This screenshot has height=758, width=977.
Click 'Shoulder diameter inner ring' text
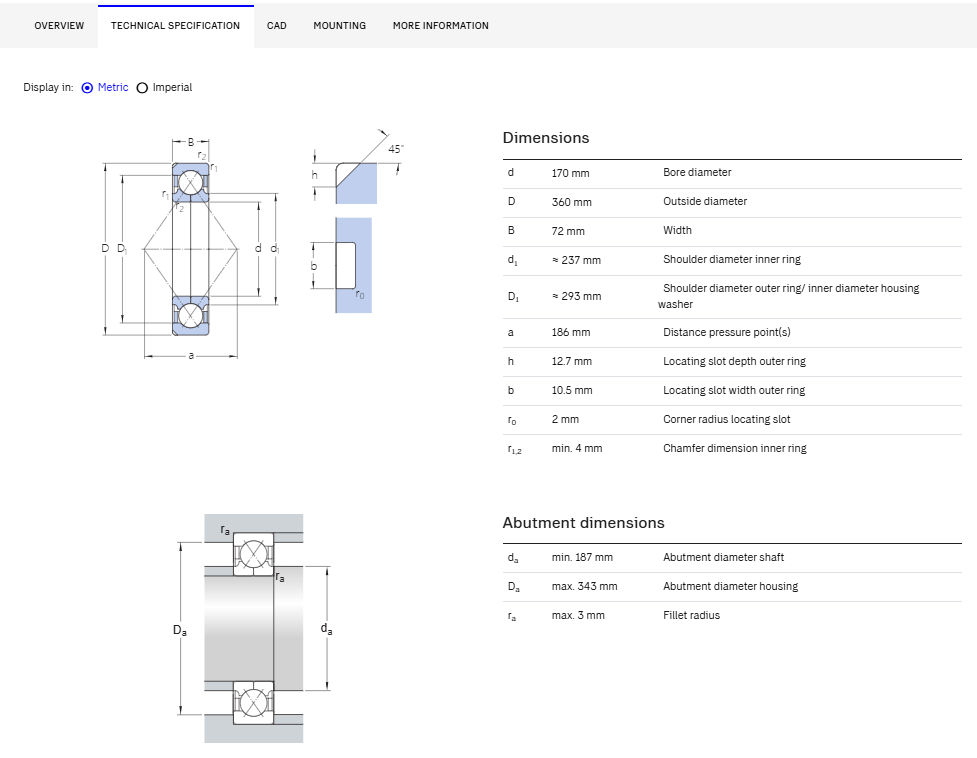point(732,259)
